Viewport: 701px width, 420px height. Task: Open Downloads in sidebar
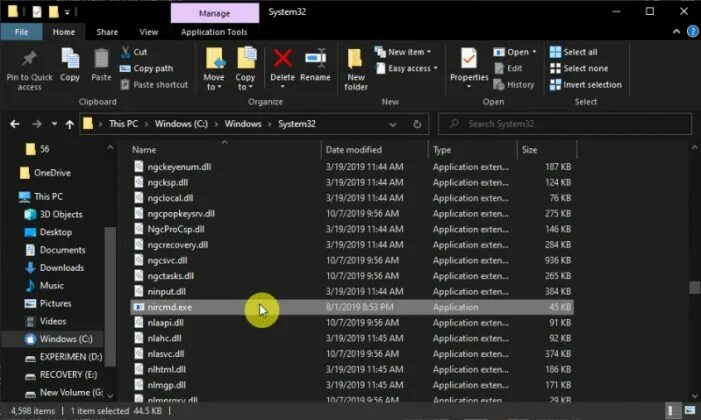[54, 268]
